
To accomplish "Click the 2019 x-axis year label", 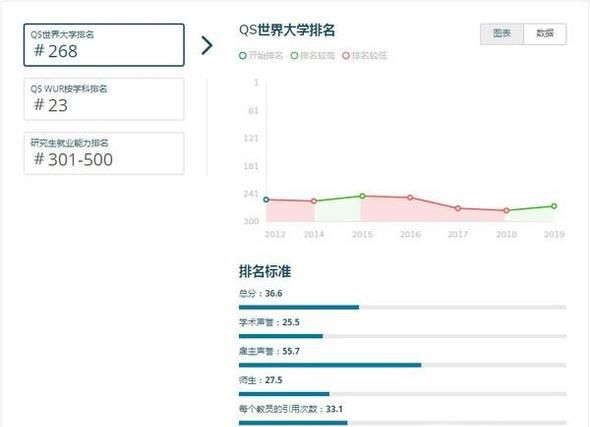I will 554,234.
